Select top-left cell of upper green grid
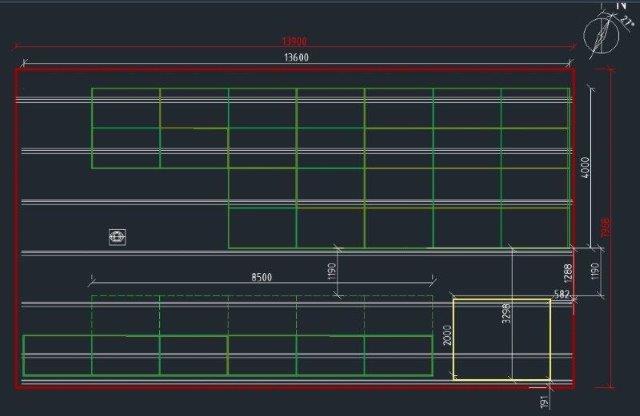 pos(126,108)
